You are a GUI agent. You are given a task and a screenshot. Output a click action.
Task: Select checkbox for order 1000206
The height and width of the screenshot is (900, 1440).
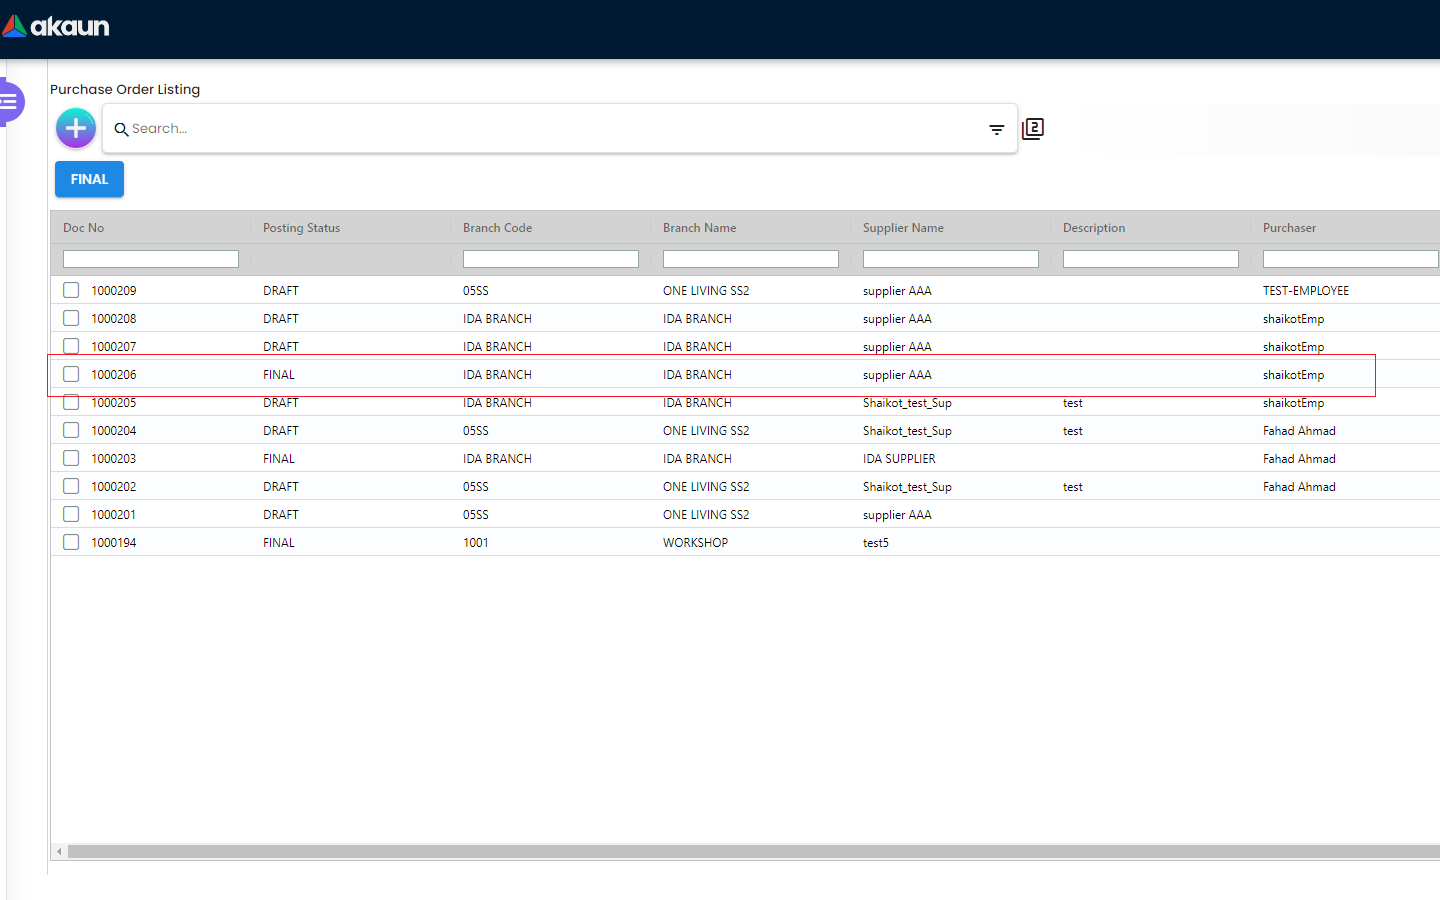[x=71, y=374]
